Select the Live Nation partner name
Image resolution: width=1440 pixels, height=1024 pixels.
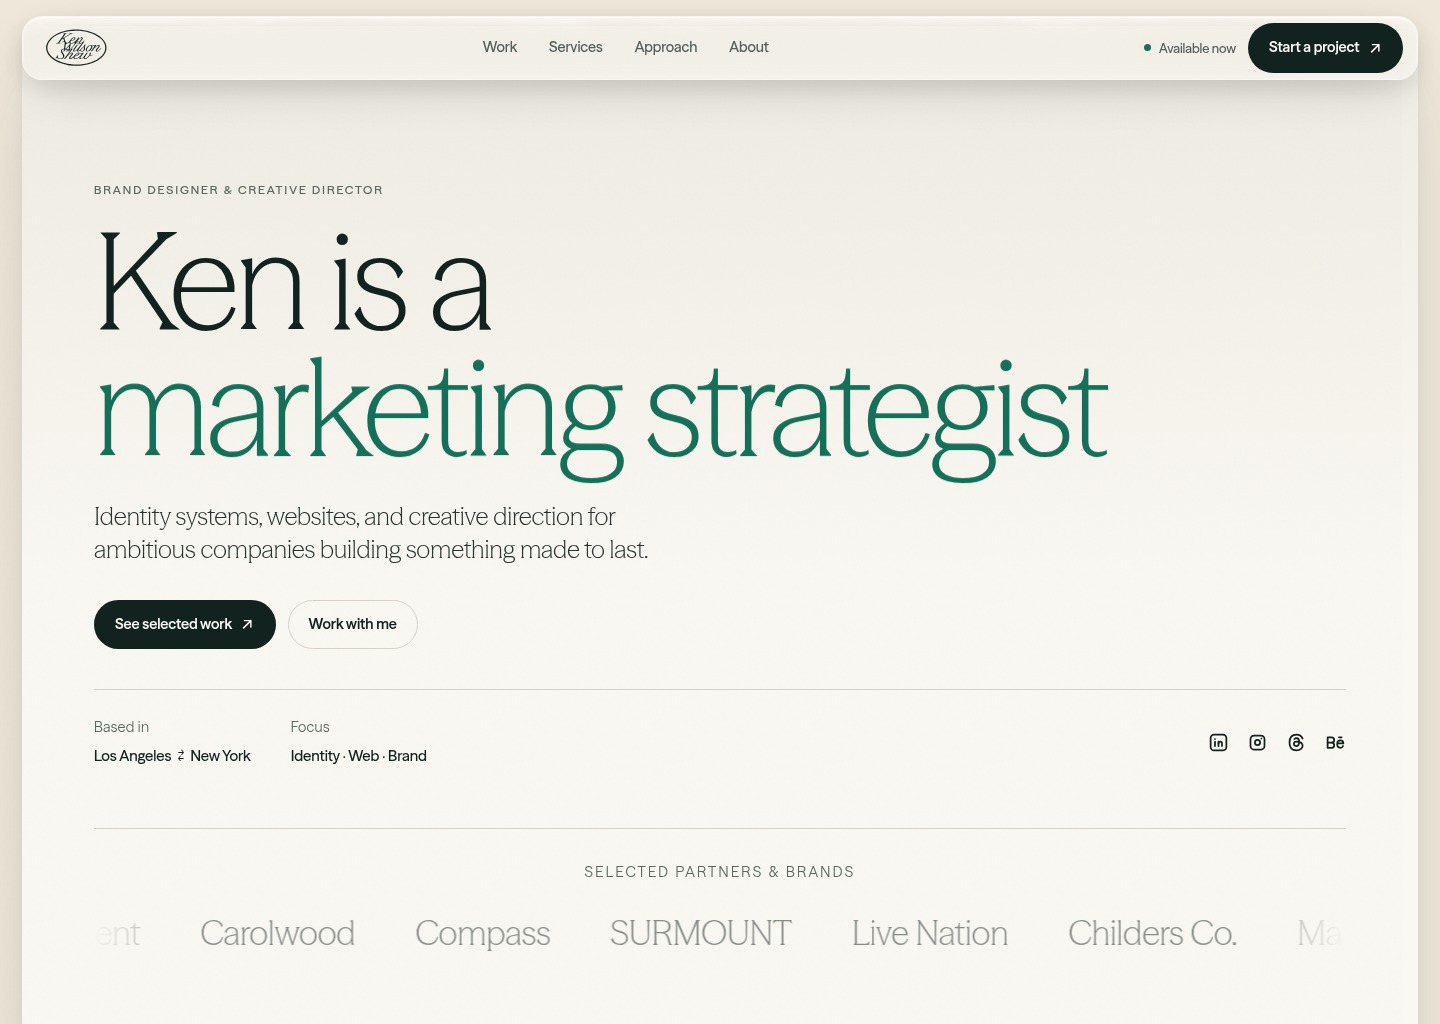click(x=930, y=933)
